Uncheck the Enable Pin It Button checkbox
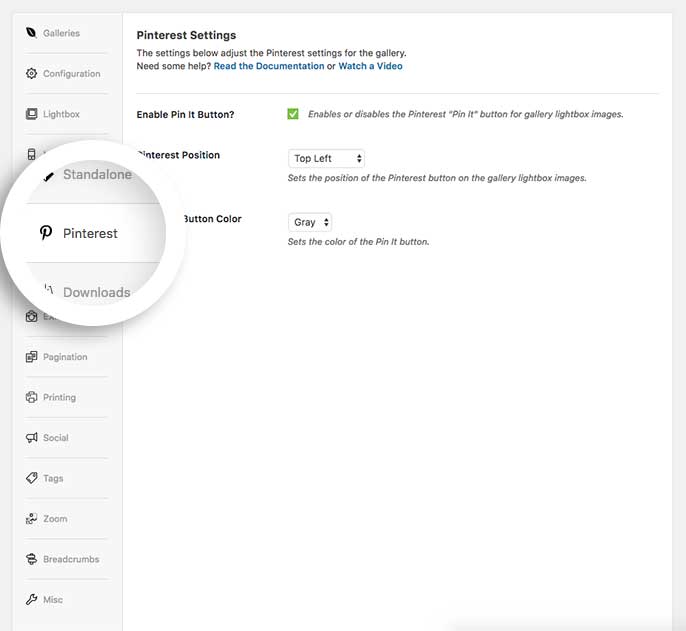 pyautogui.click(x=293, y=114)
